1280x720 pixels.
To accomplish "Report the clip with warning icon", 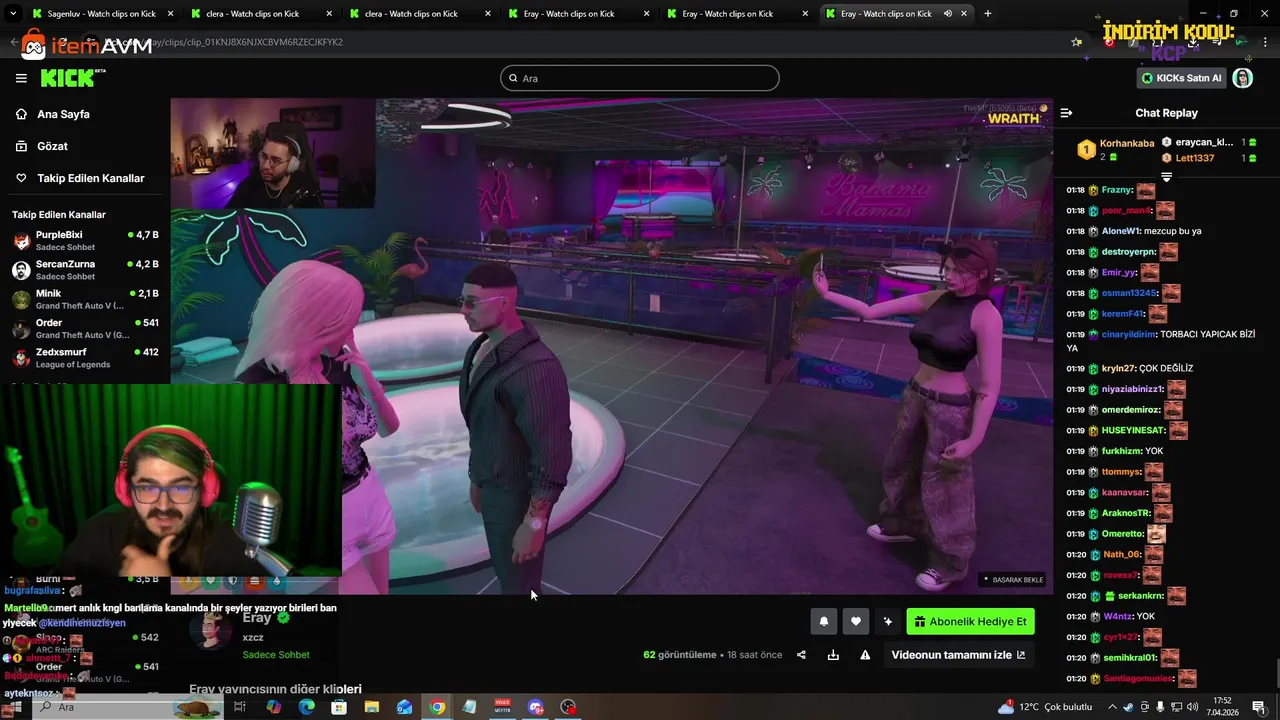I will tap(865, 655).
